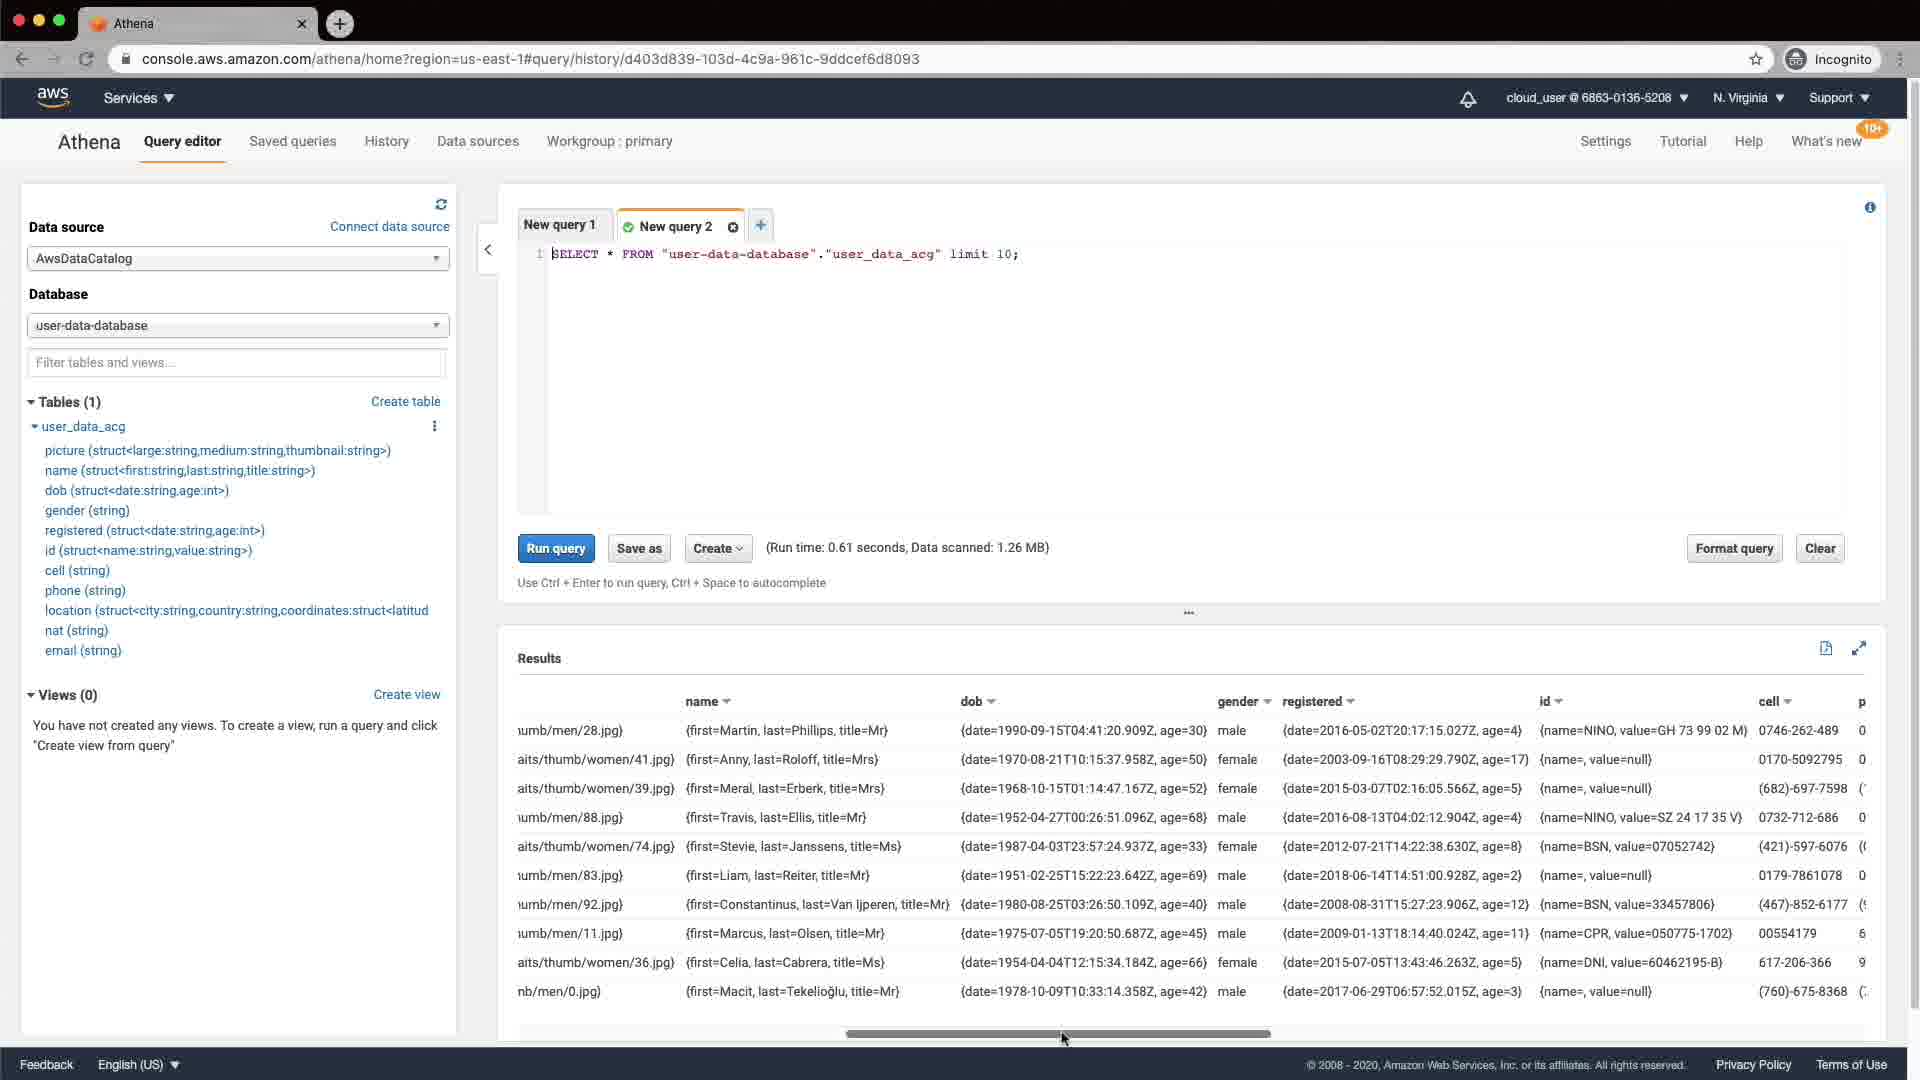The image size is (1920, 1080).
Task: Download results as a file
Action: [x=1826, y=649]
